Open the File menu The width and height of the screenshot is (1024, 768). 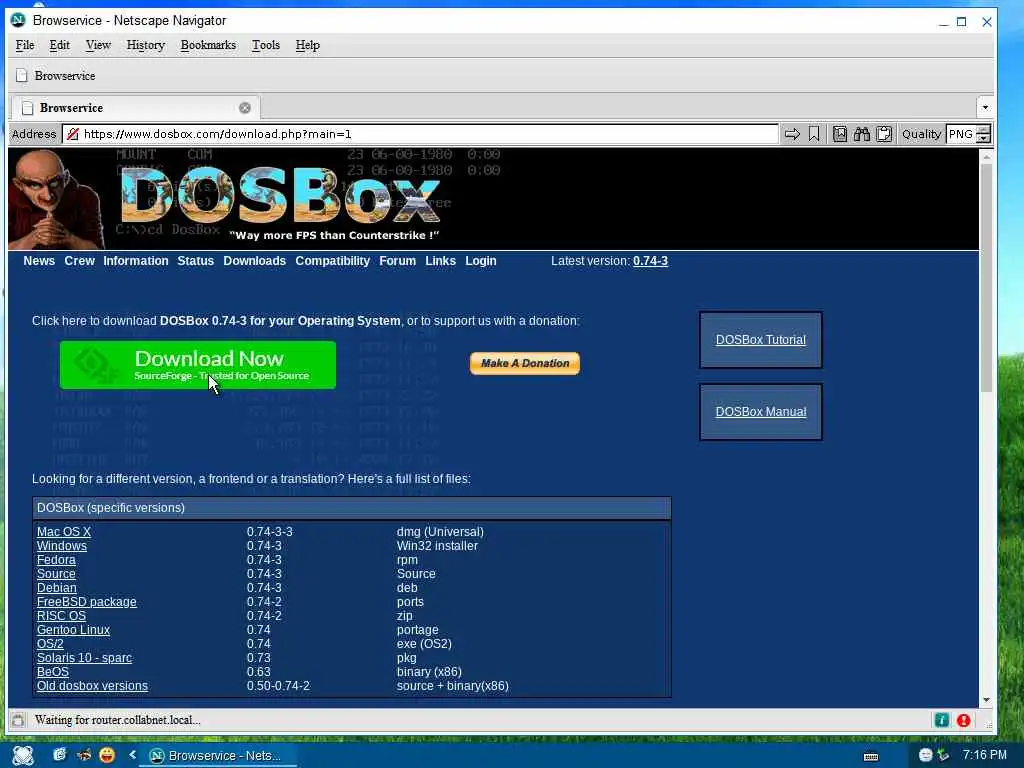pos(25,45)
